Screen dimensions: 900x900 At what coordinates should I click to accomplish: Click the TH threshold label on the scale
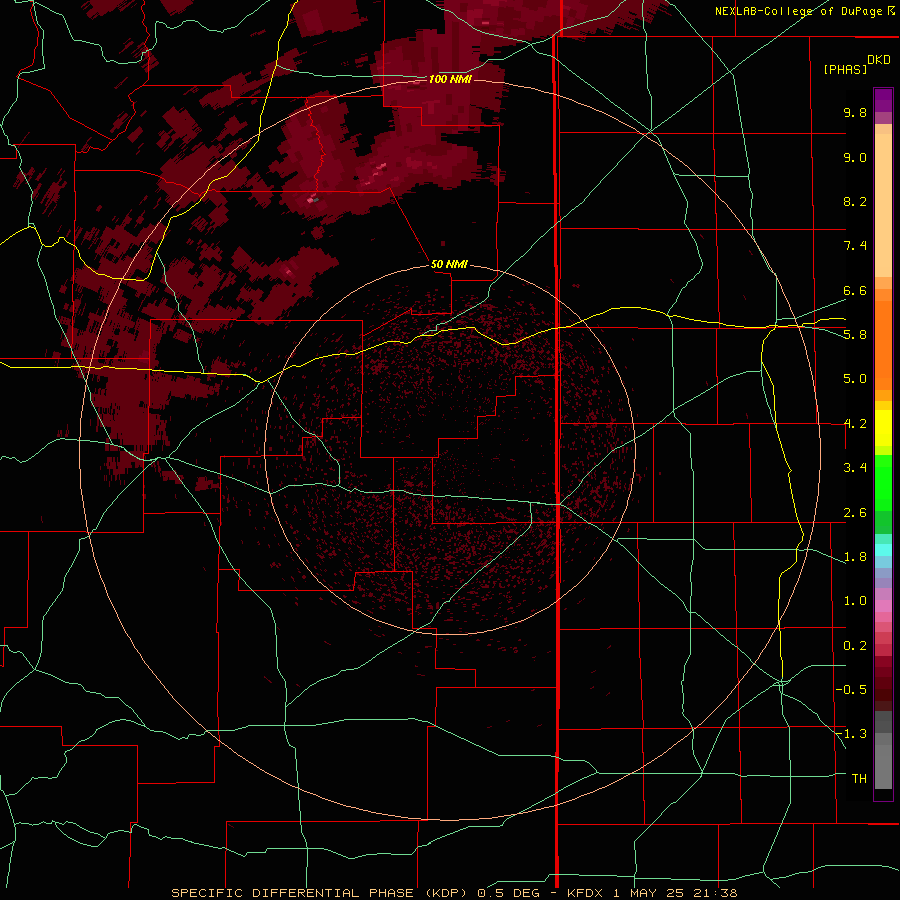tap(859, 779)
